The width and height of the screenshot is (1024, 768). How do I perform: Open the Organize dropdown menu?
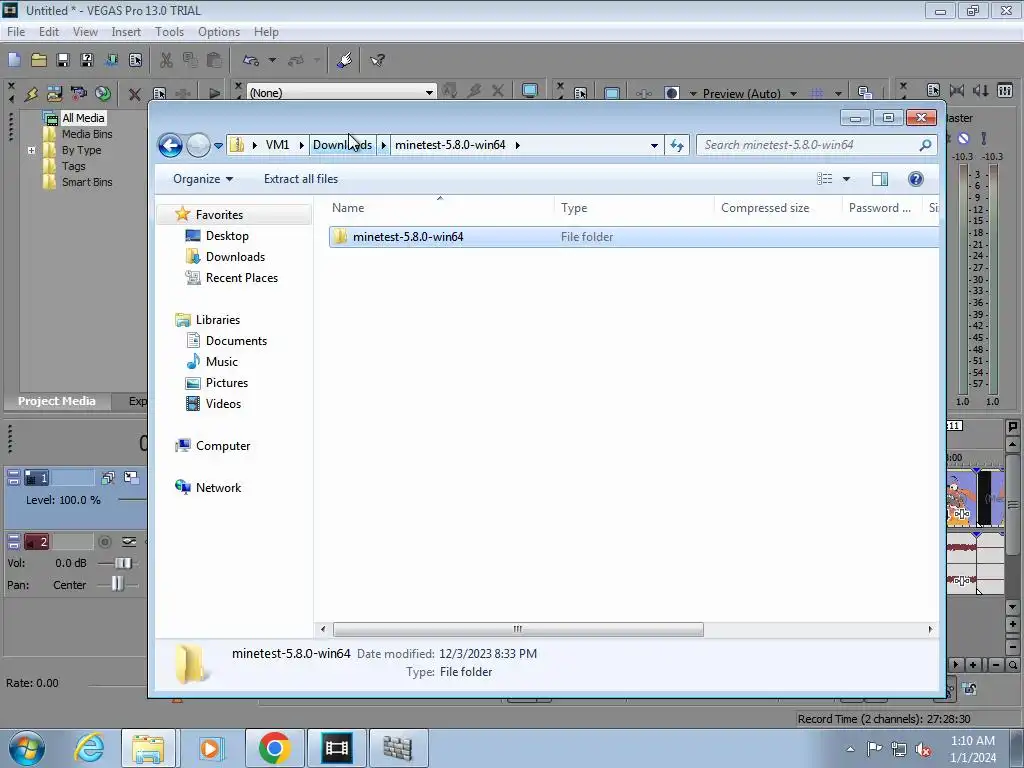202,179
